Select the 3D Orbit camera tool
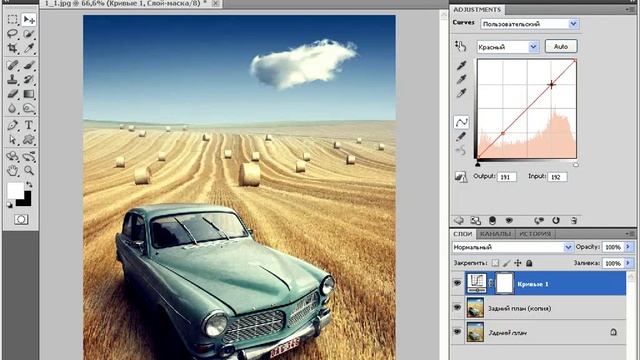Image resolution: width=640 pixels, height=360 pixels. click(x=29, y=156)
